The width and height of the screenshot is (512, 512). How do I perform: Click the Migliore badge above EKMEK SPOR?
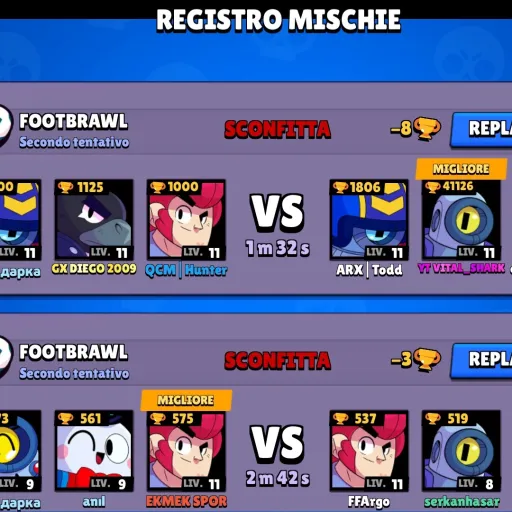pyautogui.click(x=186, y=400)
